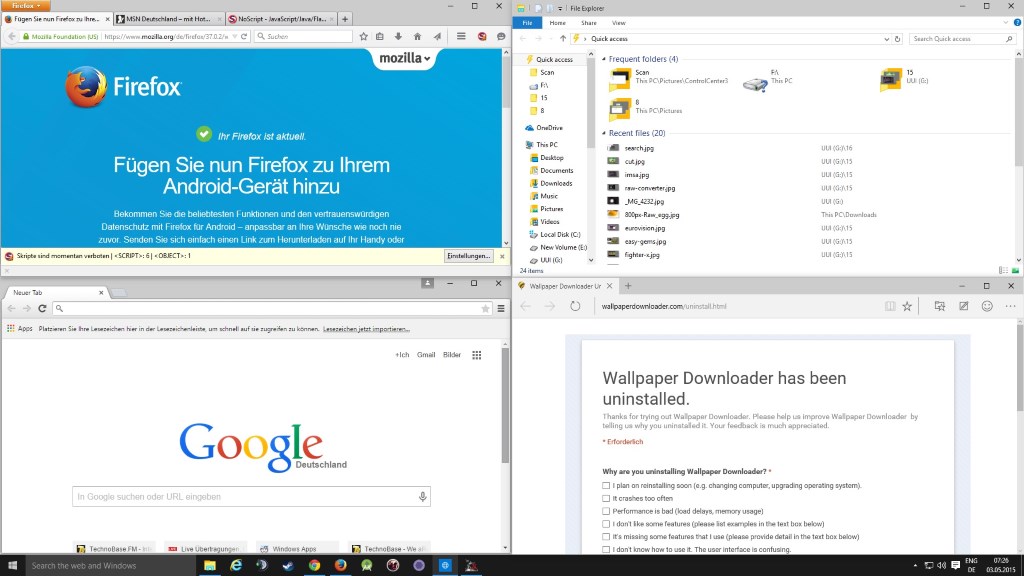
Task: Check 'I plan on reinstalling soon' option
Action: 606,485
